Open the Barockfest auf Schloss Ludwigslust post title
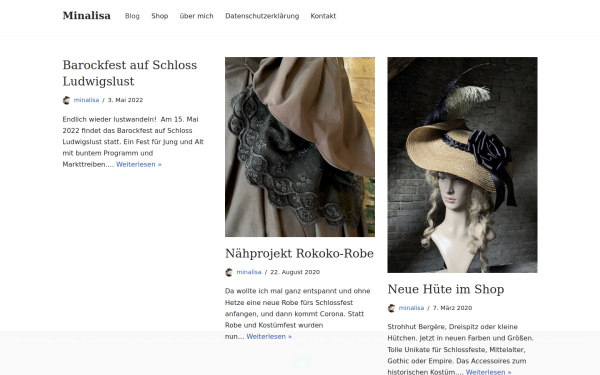 point(130,73)
